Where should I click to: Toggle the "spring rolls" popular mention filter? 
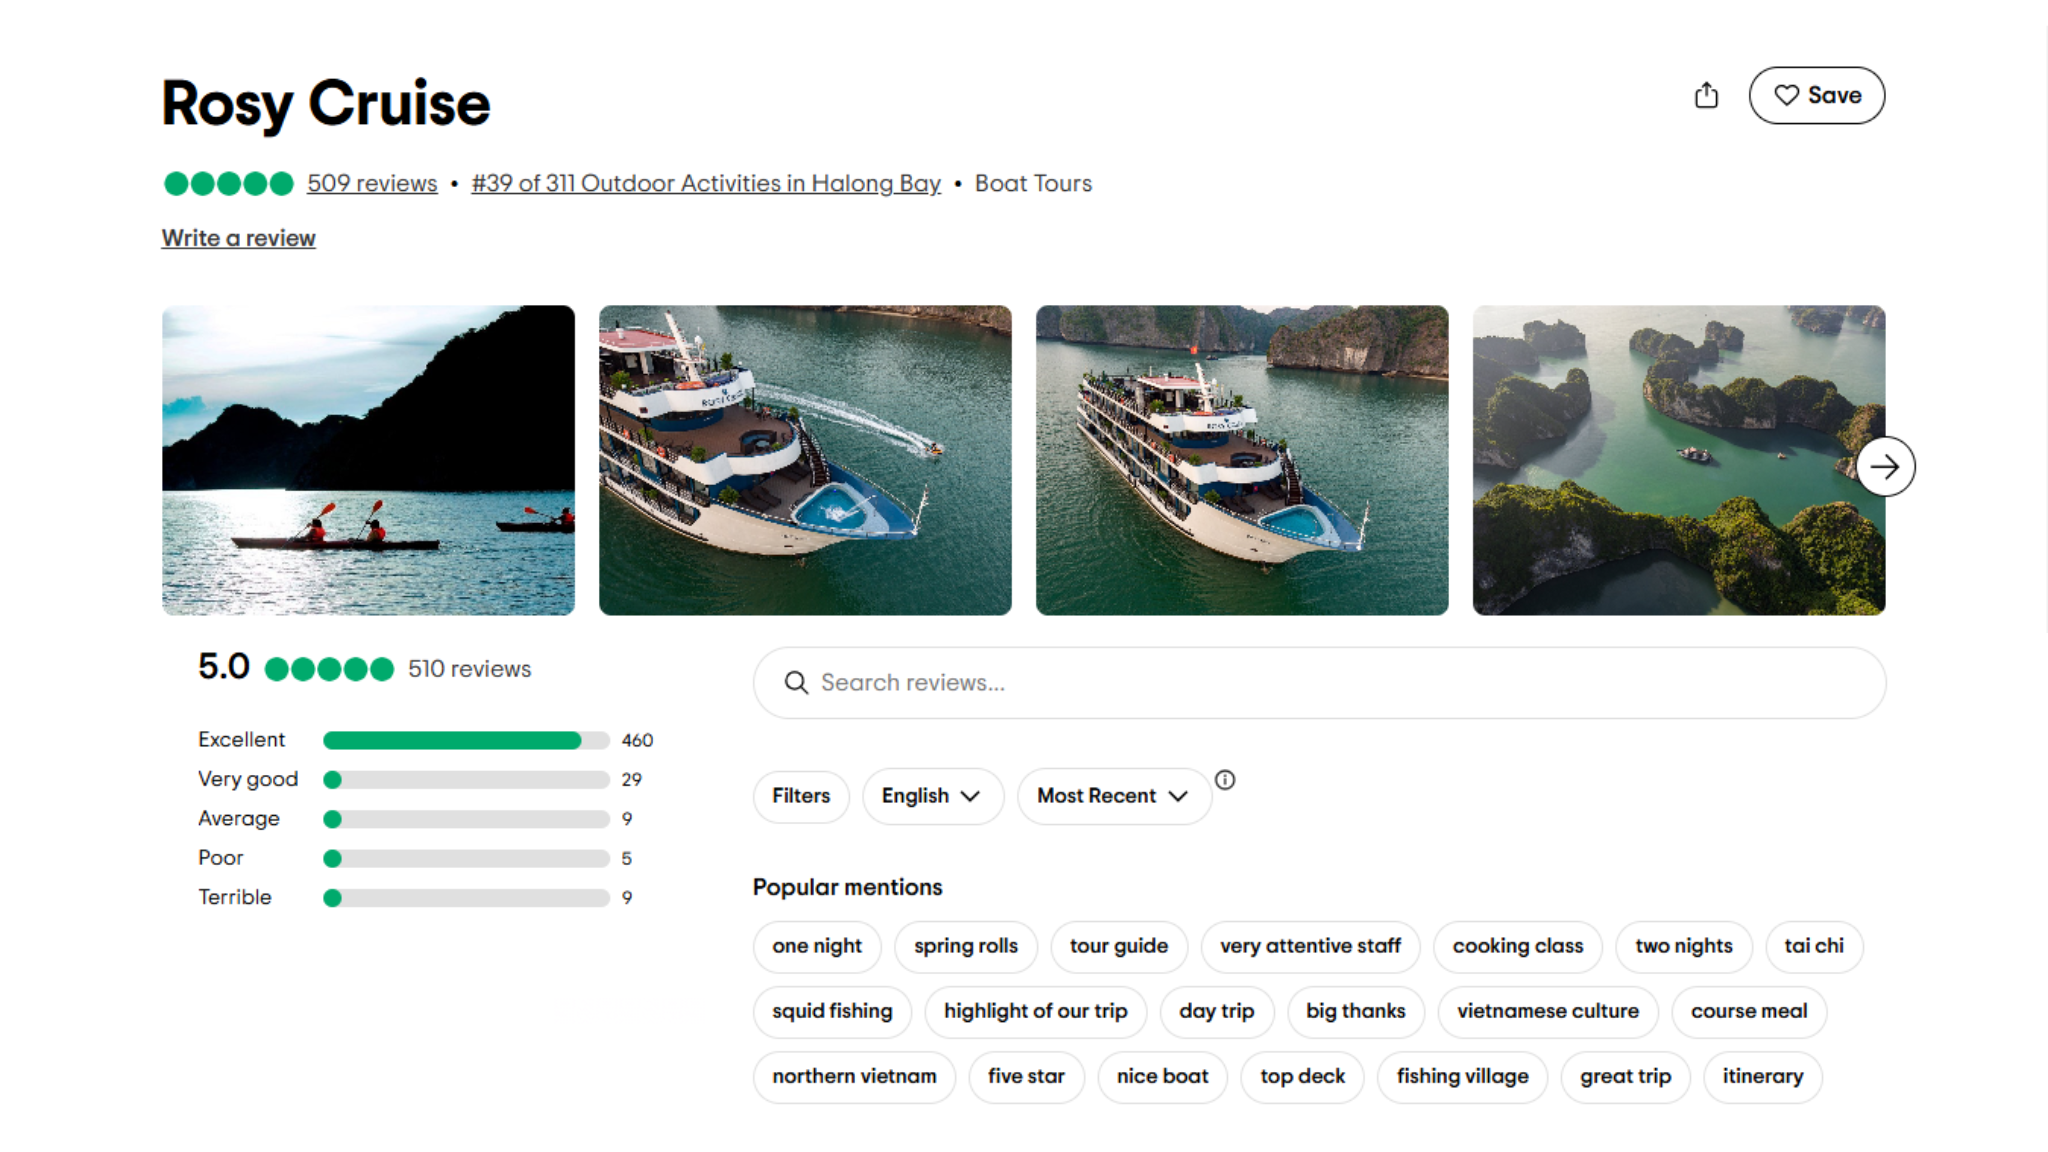(966, 946)
